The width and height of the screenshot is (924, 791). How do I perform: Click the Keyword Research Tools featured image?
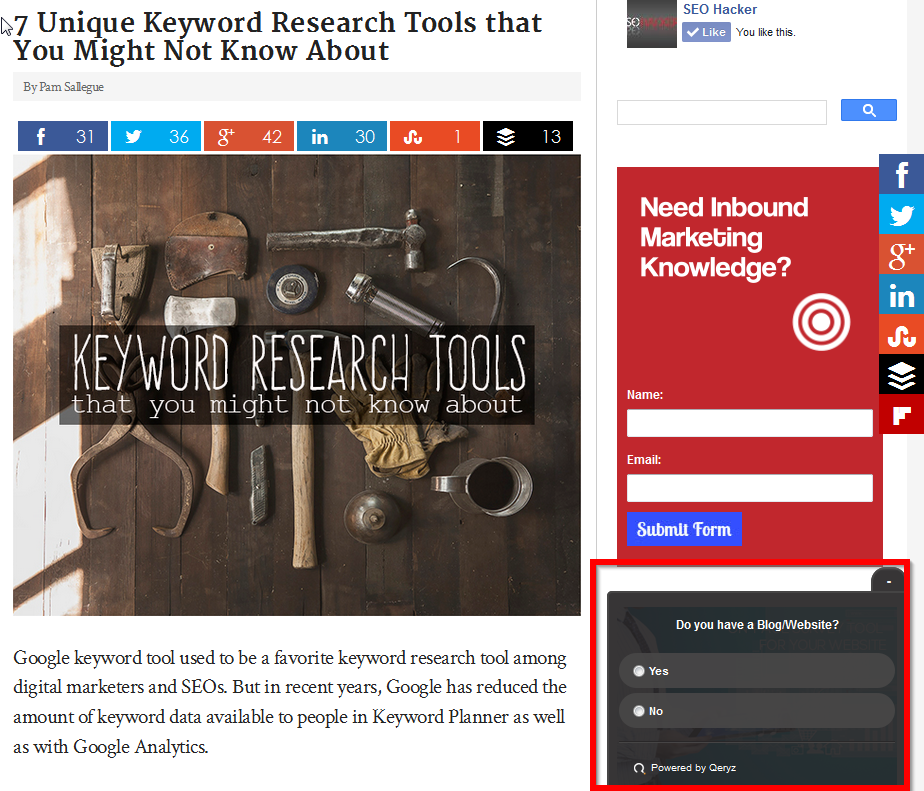coord(296,385)
